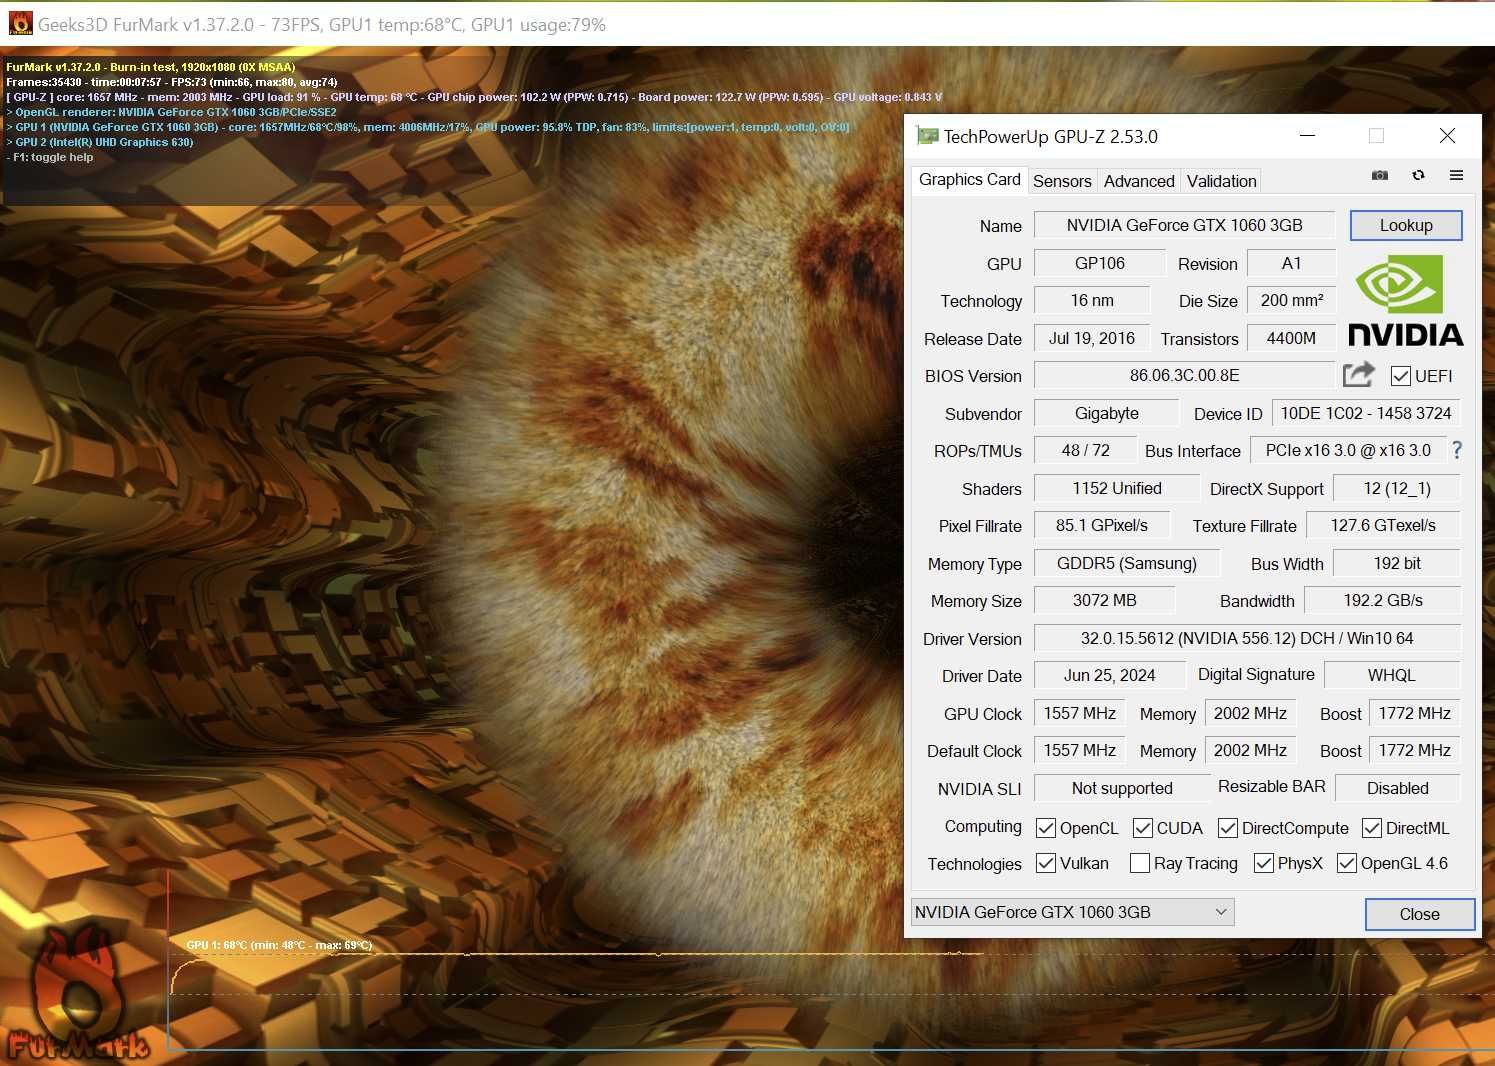Image resolution: width=1495 pixels, height=1066 pixels.
Task: Click the FurMark title bar app icon
Action: click(20, 24)
